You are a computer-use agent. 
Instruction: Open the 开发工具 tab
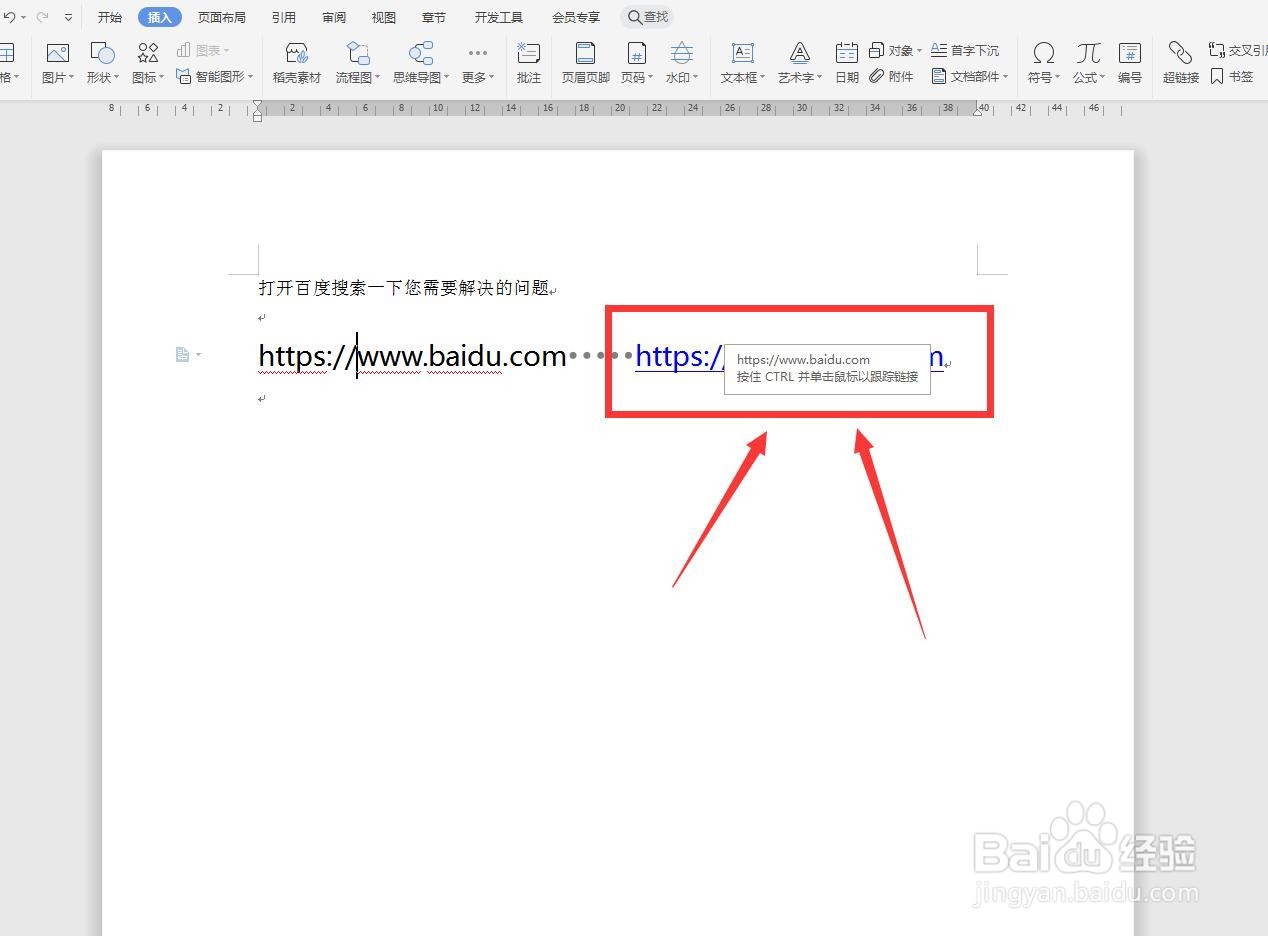coord(498,17)
